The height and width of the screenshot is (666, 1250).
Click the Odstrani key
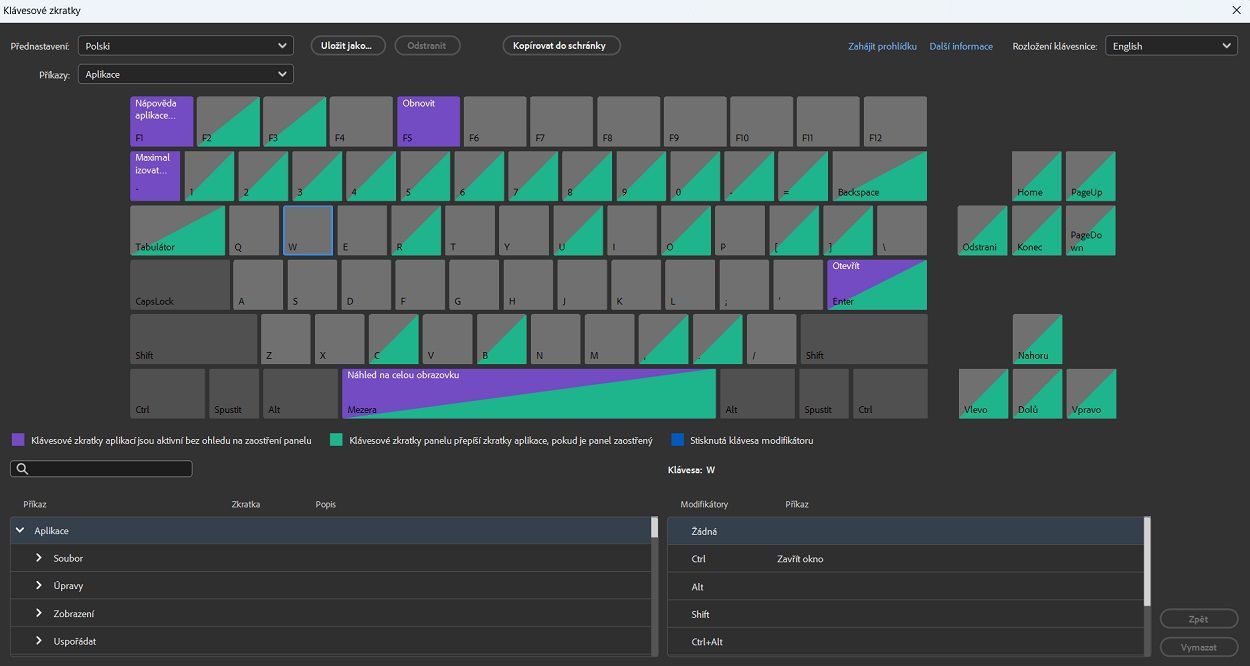coord(983,230)
